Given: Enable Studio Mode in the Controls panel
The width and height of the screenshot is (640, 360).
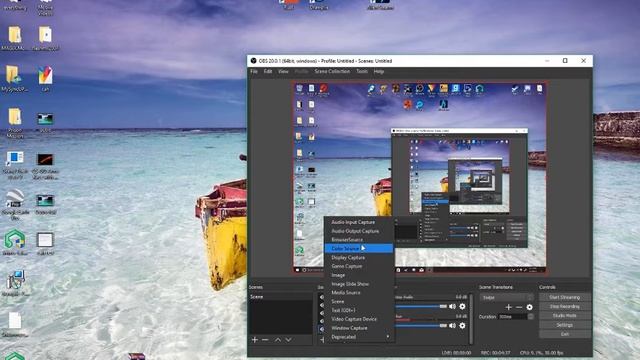Looking at the screenshot, I should point(564,316).
